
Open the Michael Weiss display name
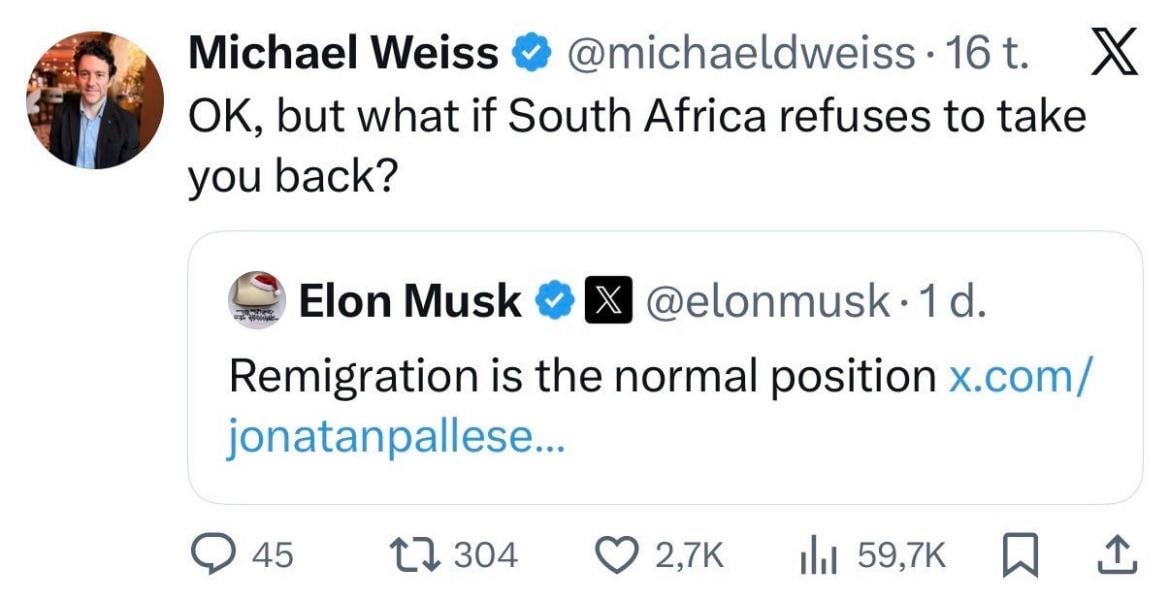coord(343,55)
